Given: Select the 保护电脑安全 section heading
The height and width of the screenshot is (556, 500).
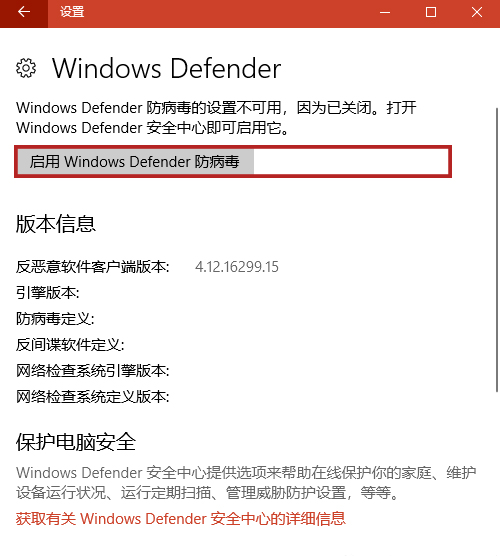Looking at the screenshot, I should (x=76, y=442).
